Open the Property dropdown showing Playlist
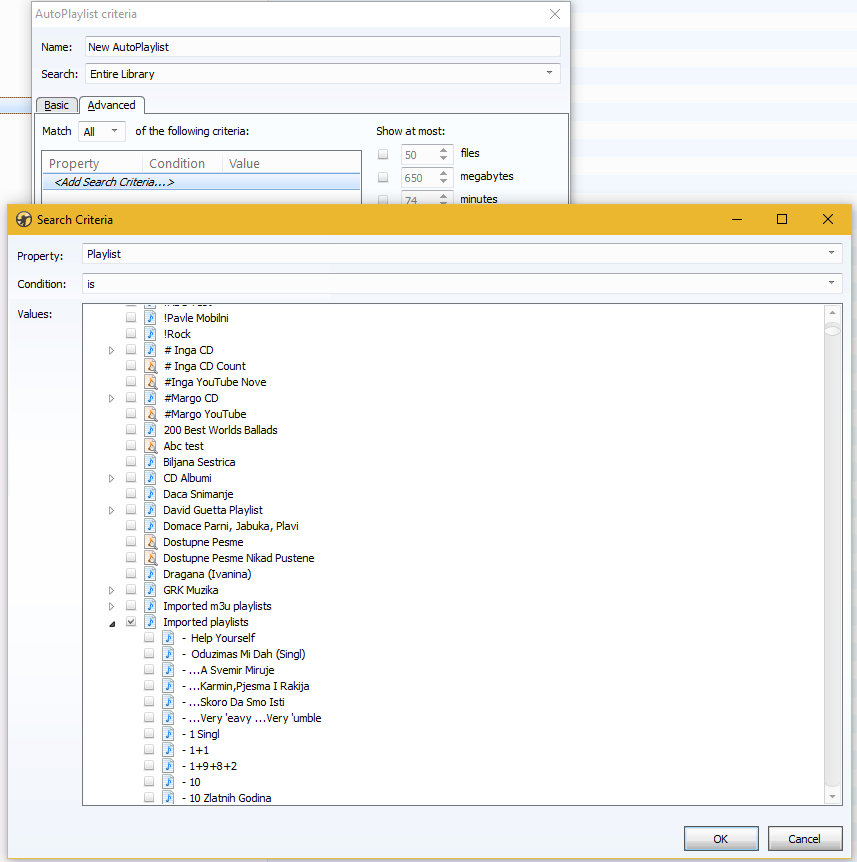 [x=461, y=254]
